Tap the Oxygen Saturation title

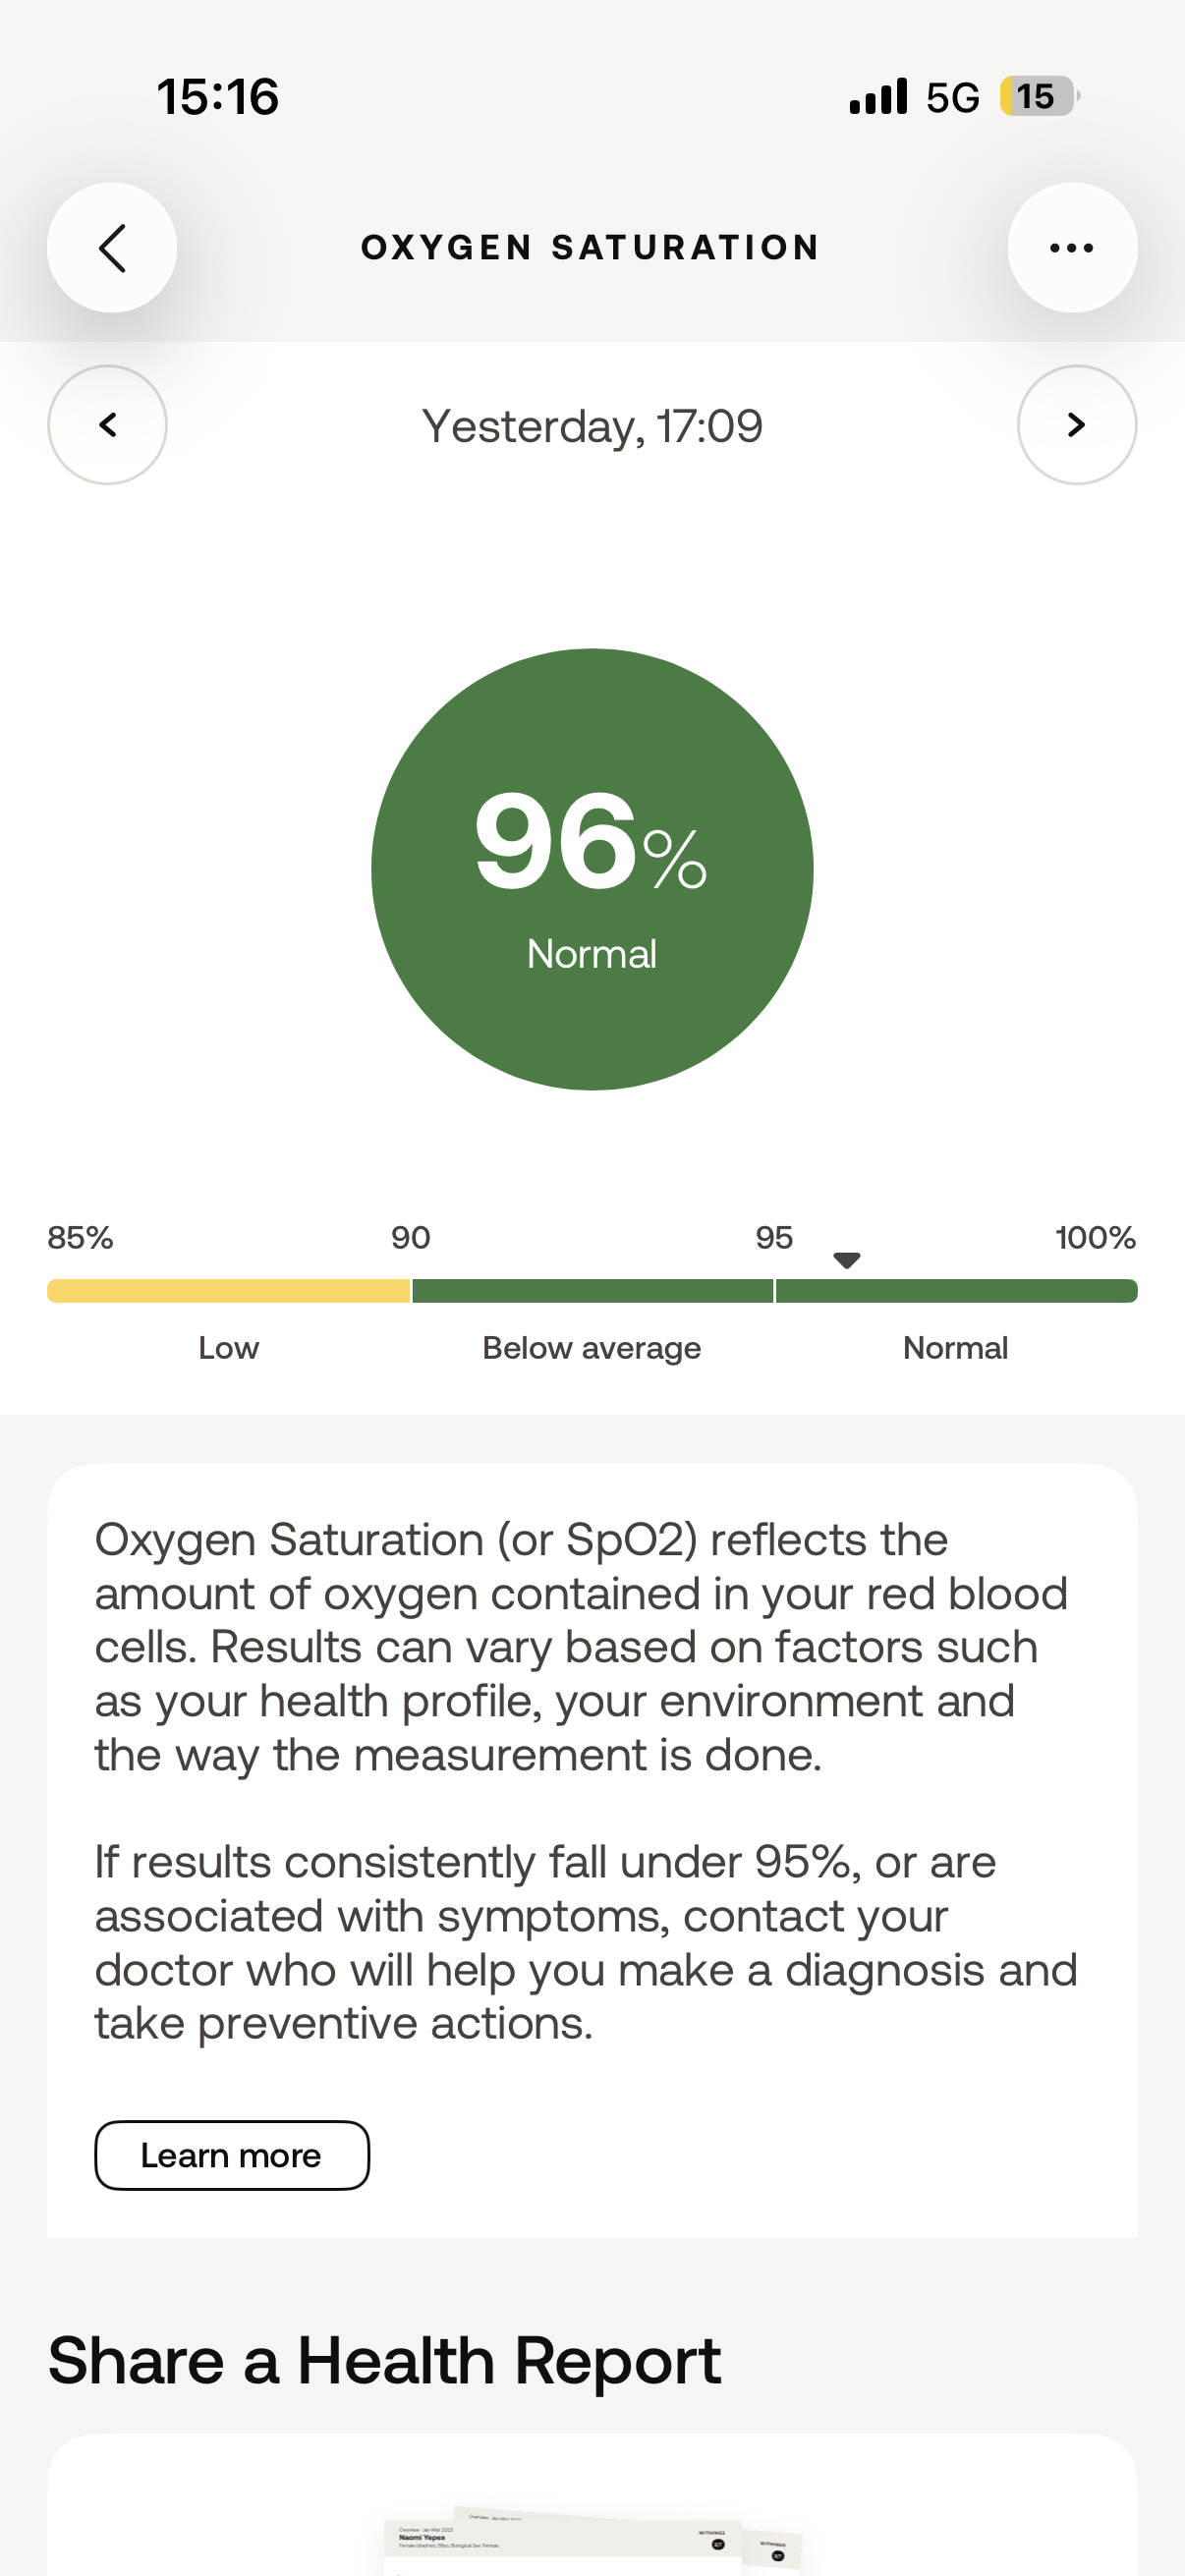coord(590,248)
